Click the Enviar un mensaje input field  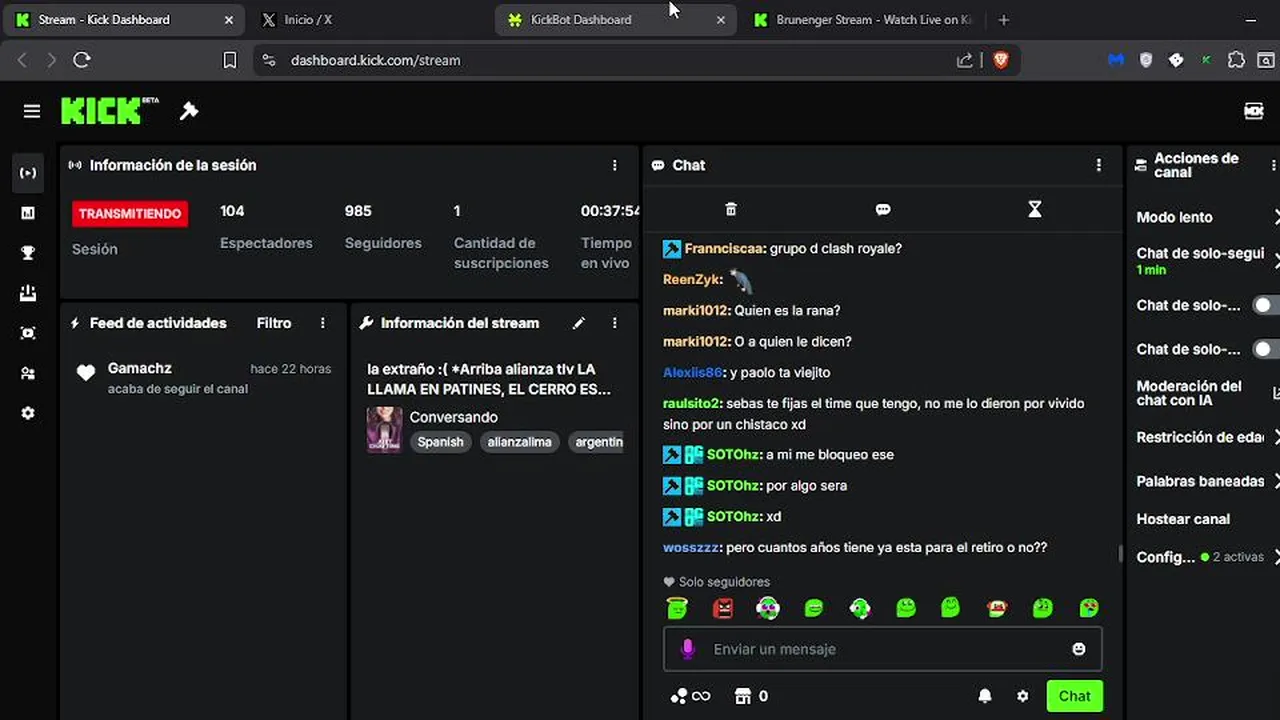pos(883,649)
